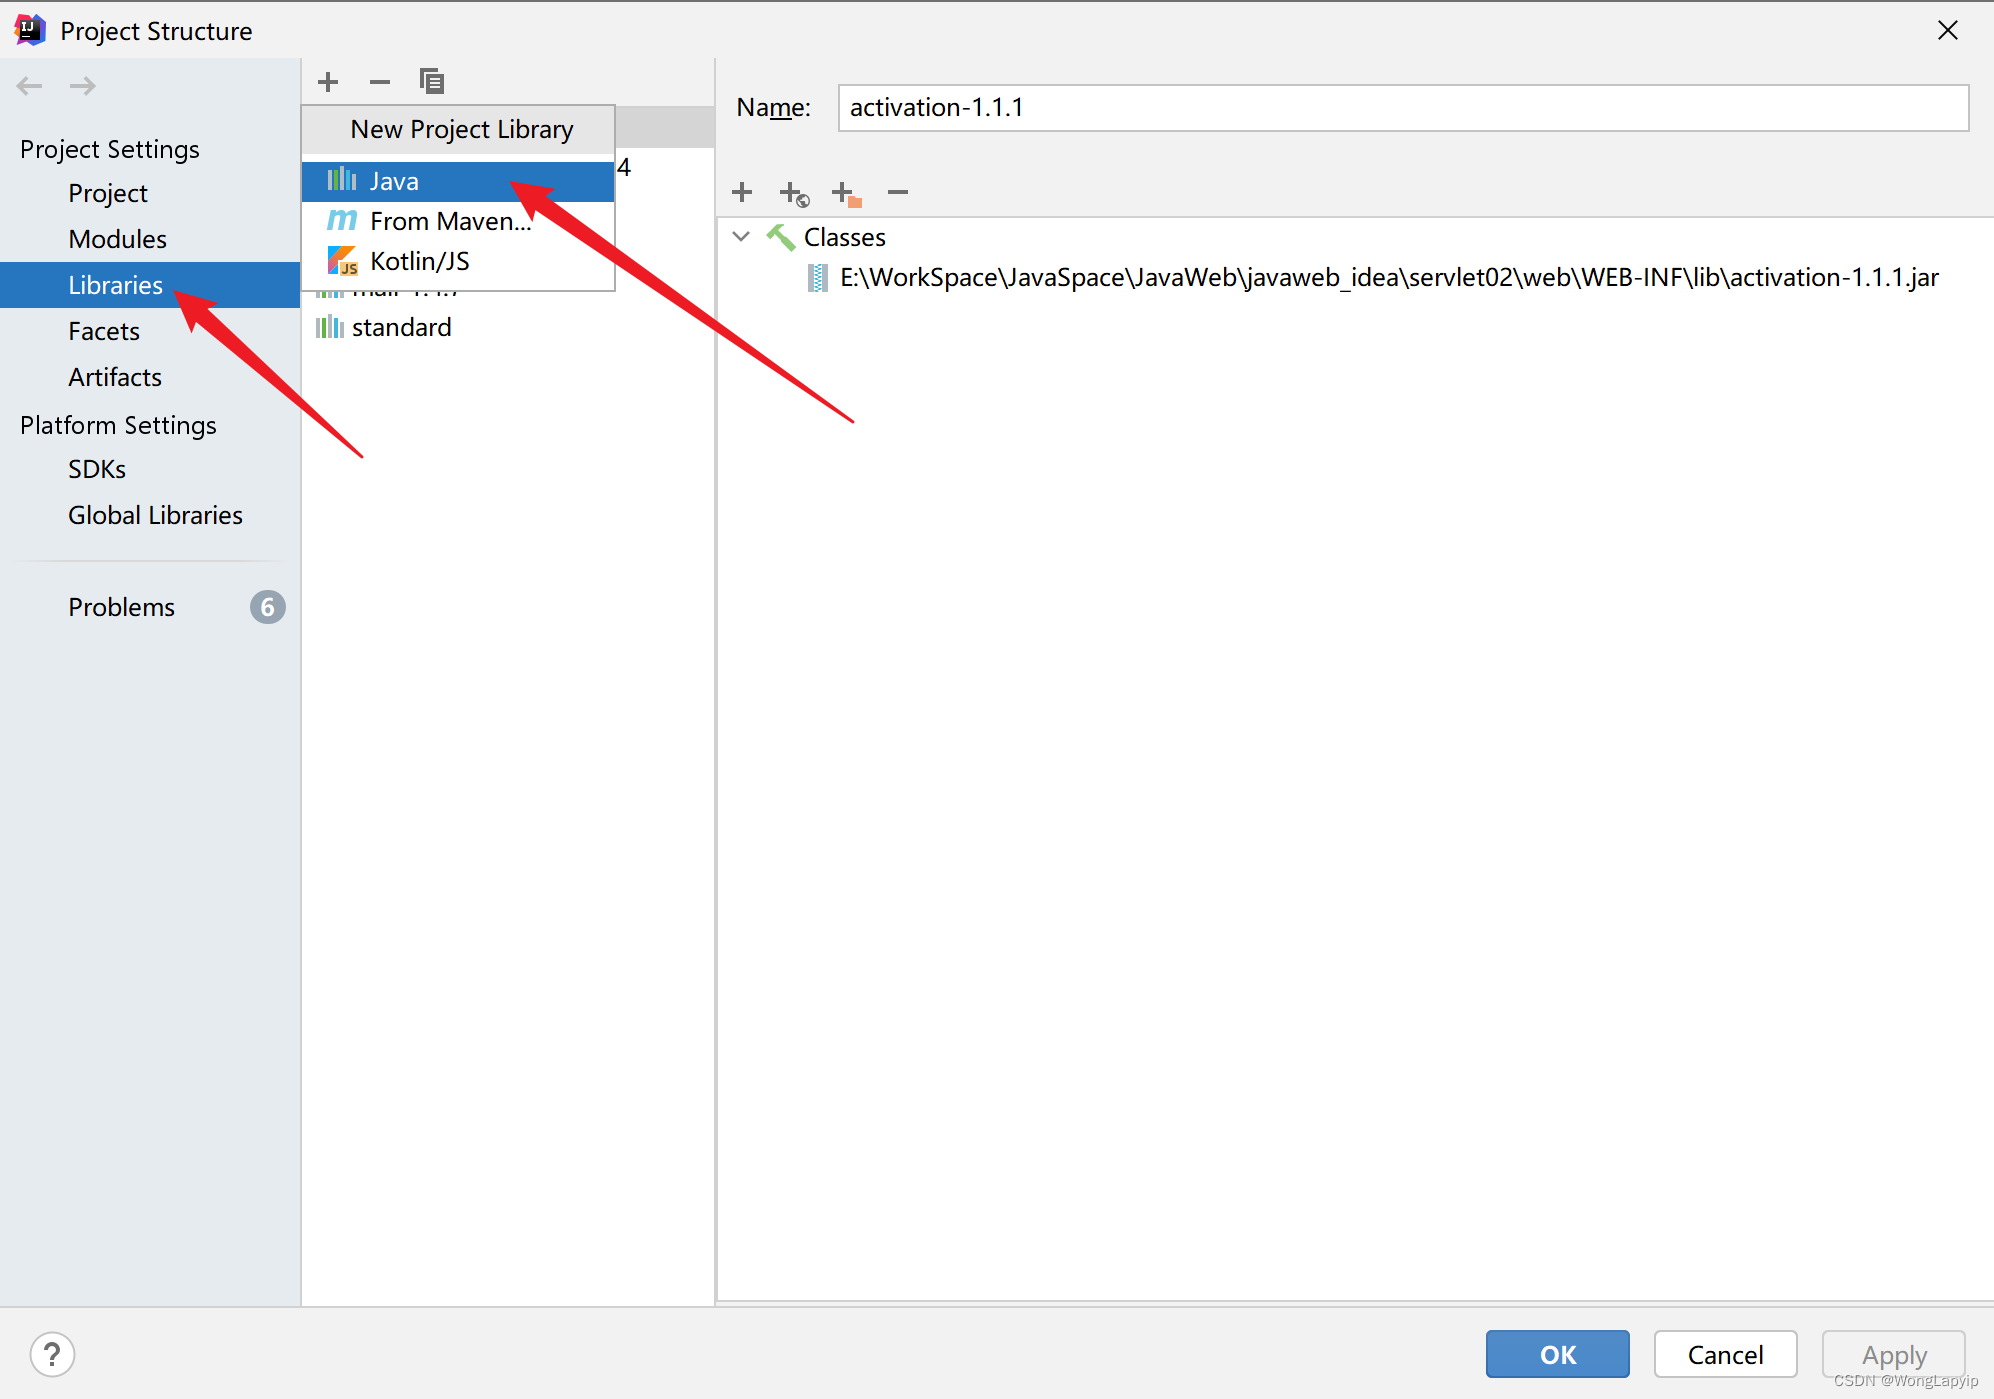
Task: Click into the library Name field
Action: click(x=1402, y=108)
